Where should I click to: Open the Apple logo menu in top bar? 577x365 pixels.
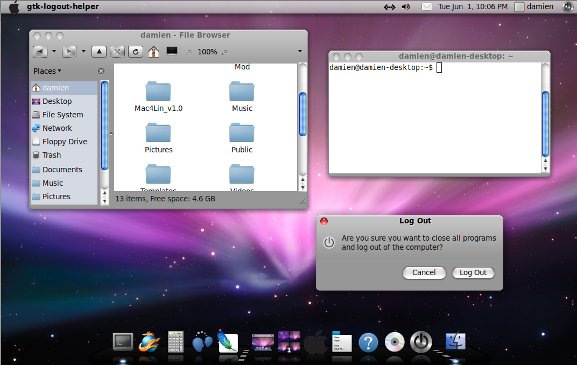pos(14,7)
